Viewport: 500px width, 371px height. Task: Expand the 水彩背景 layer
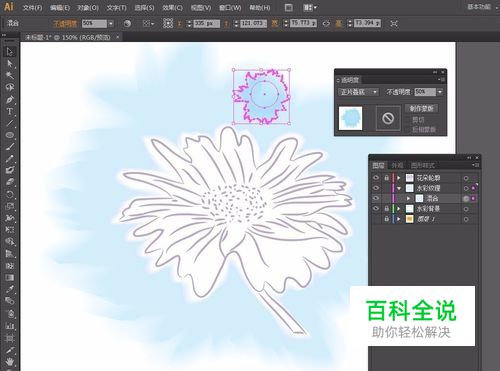[x=399, y=209]
